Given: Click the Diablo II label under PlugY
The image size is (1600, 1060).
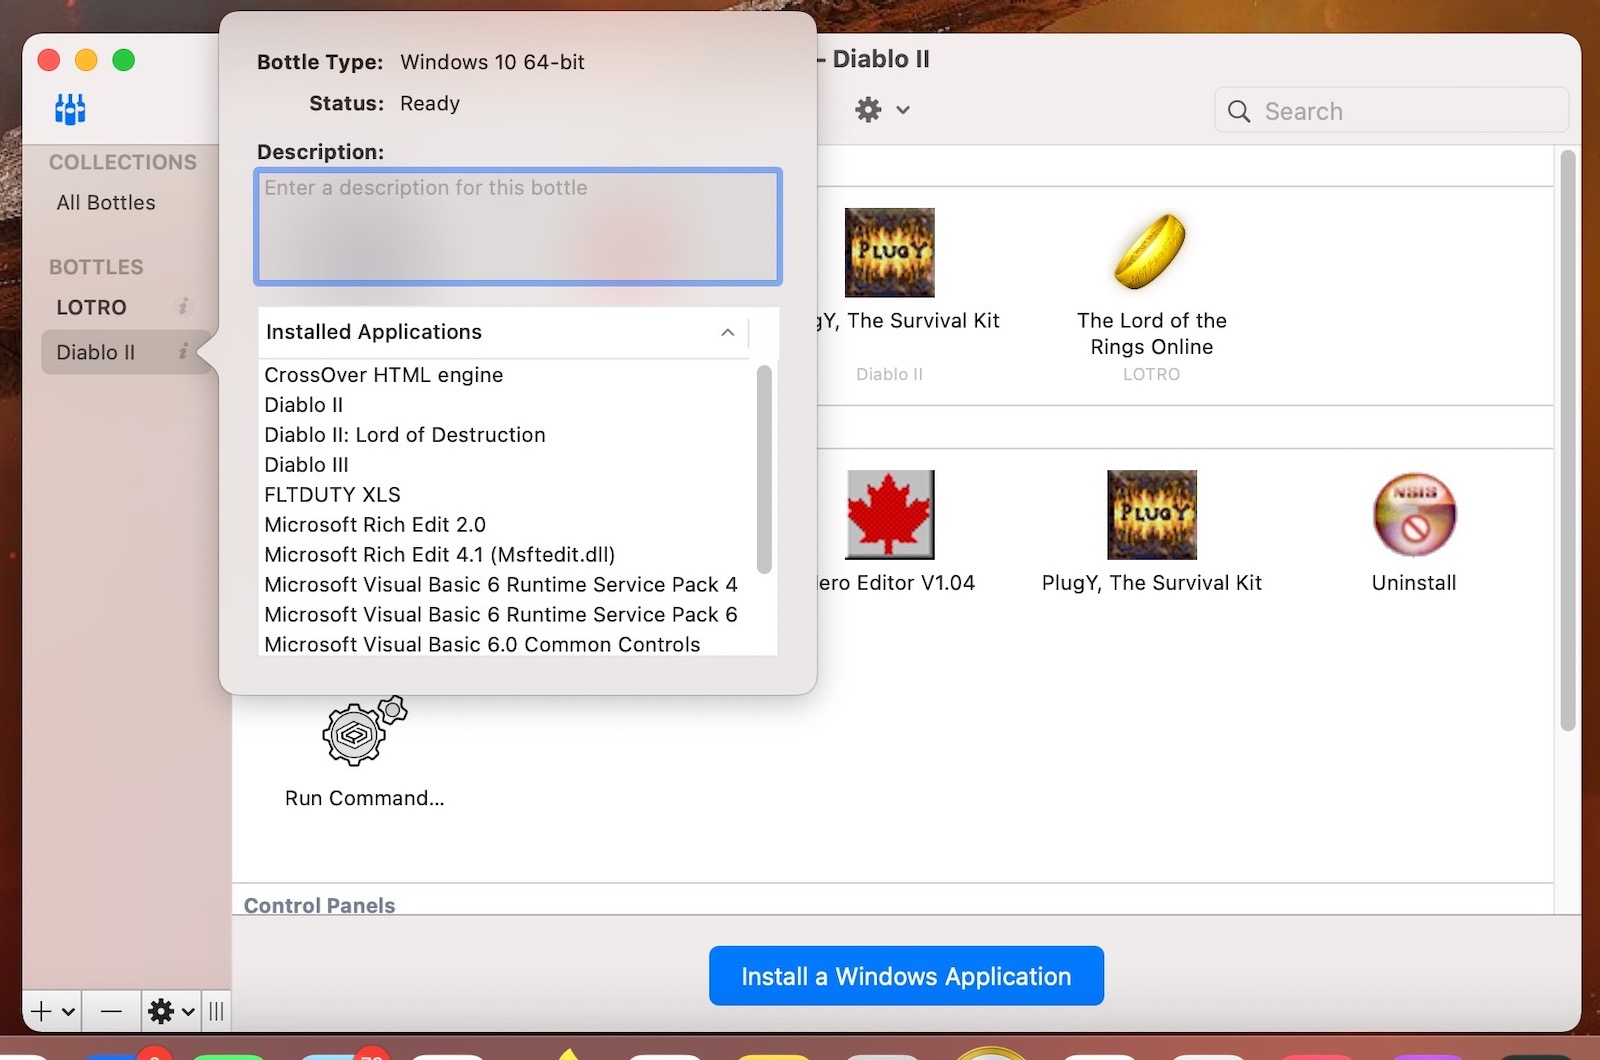Looking at the screenshot, I should (889, 374).
